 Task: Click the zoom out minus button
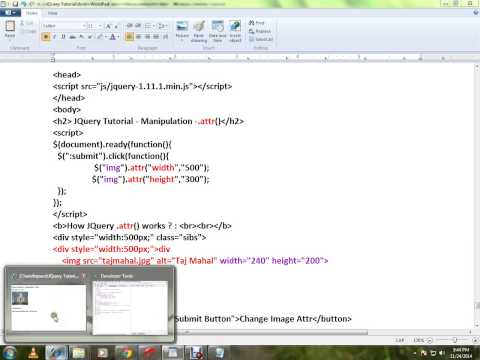coord(430,340)
